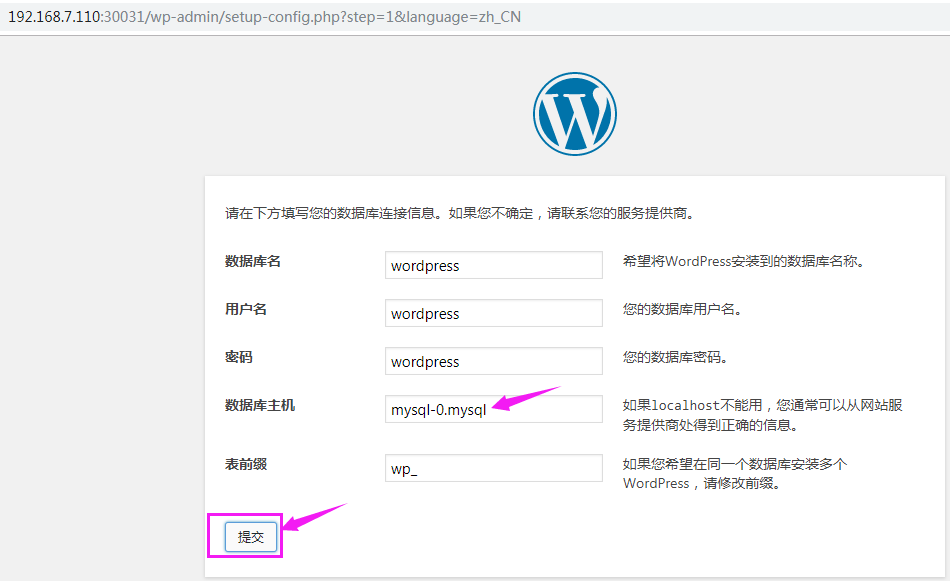Click the 数据库名 label
950x581 pixels.
(253, 261)
